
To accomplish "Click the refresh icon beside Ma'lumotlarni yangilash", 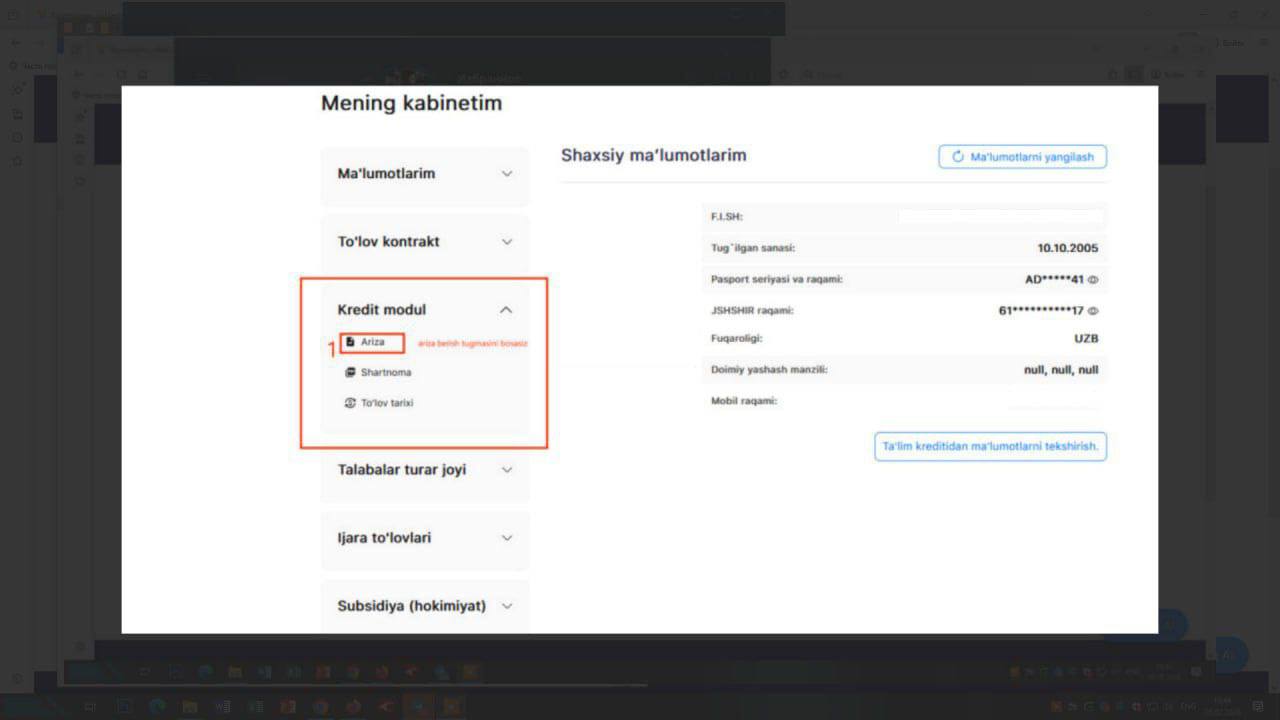I will click(957, 157).
